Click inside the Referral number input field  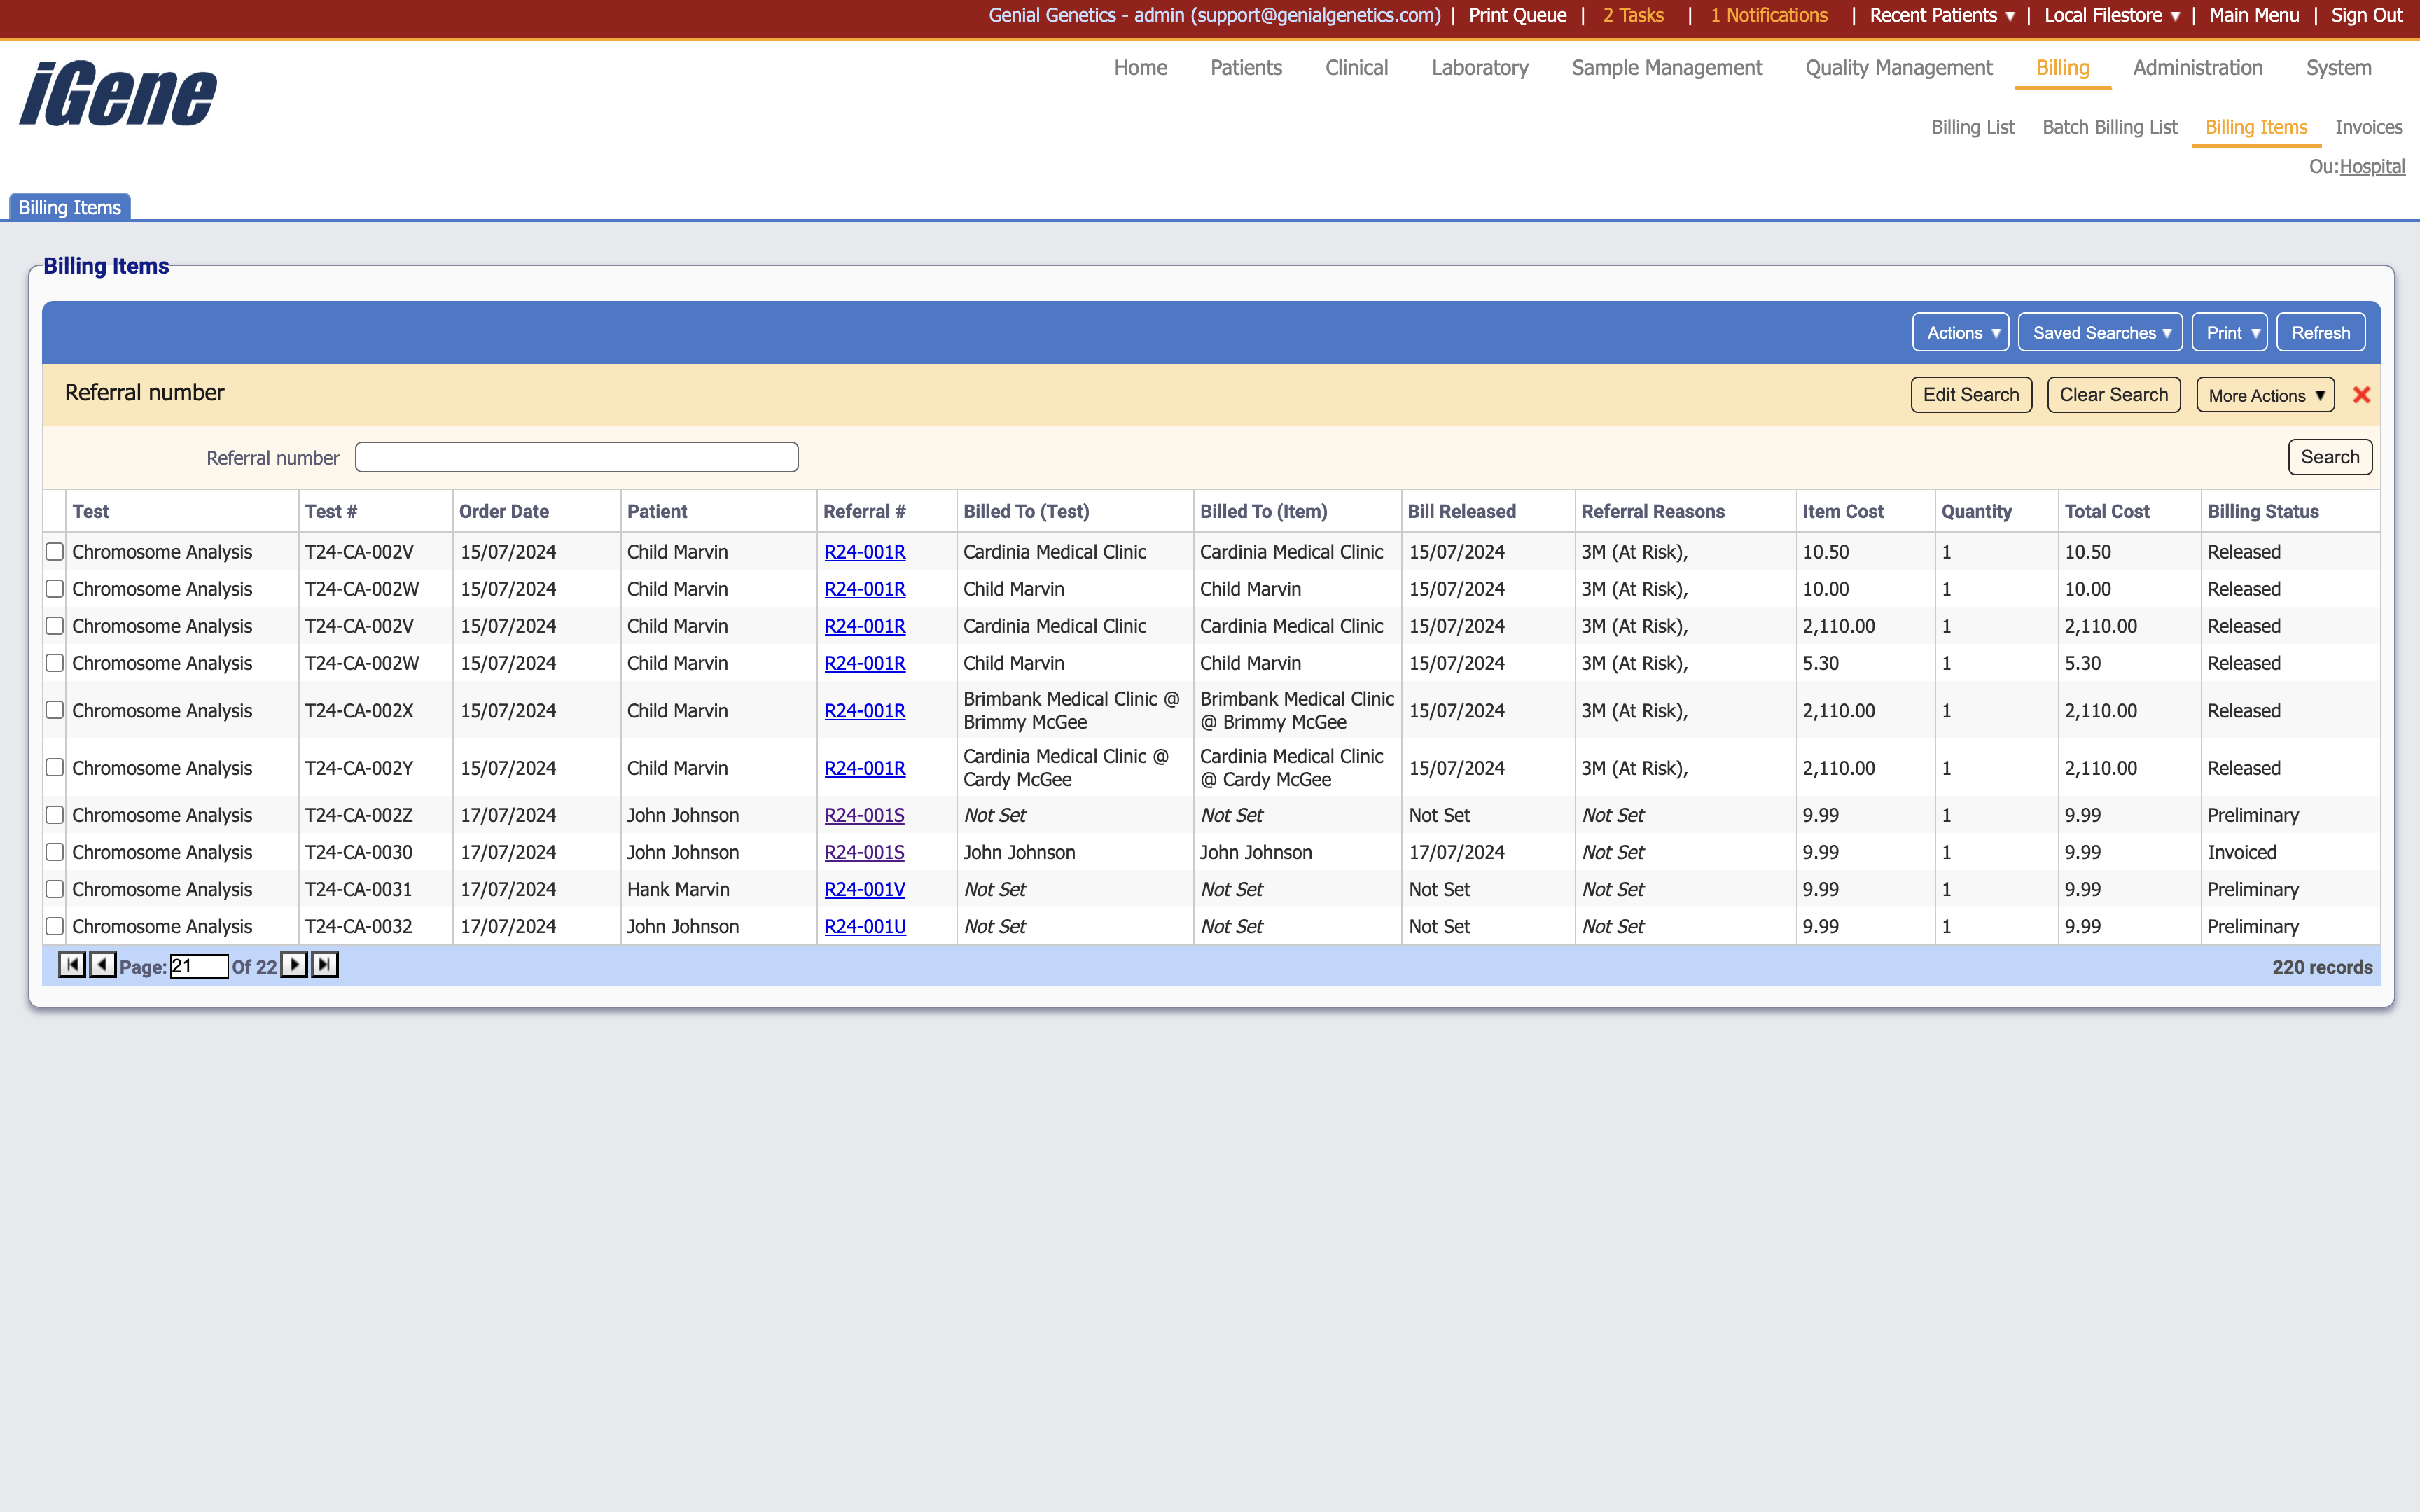pyautogui.click(x=576, y=457)
